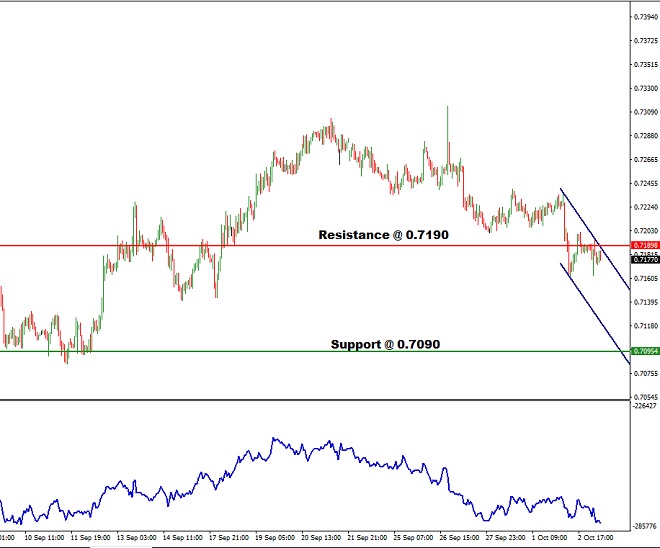
Task: Click the '17 Sep 21:00' time label
Action: 229,537
